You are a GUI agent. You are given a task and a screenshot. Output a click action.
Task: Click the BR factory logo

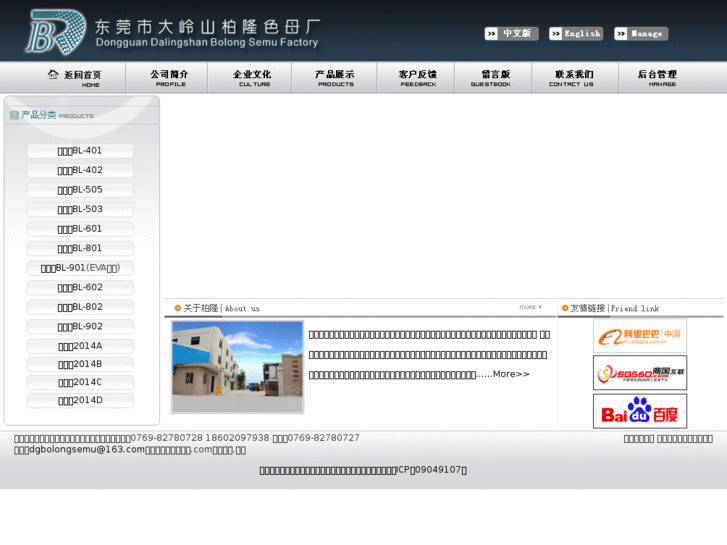(56, 32)
